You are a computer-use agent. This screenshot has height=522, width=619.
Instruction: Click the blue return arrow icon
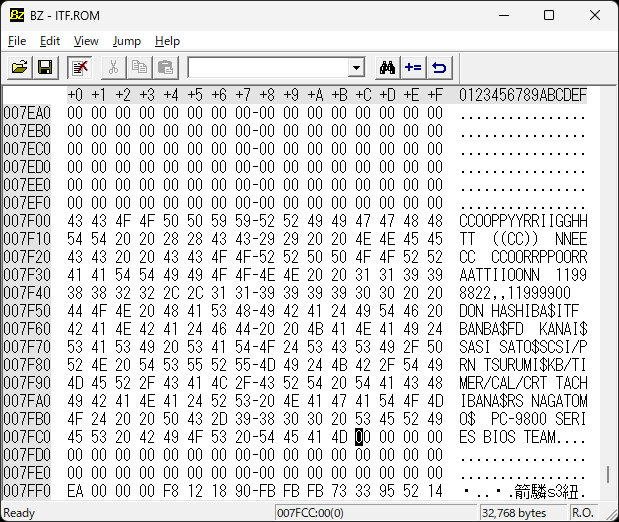(439, 68)
